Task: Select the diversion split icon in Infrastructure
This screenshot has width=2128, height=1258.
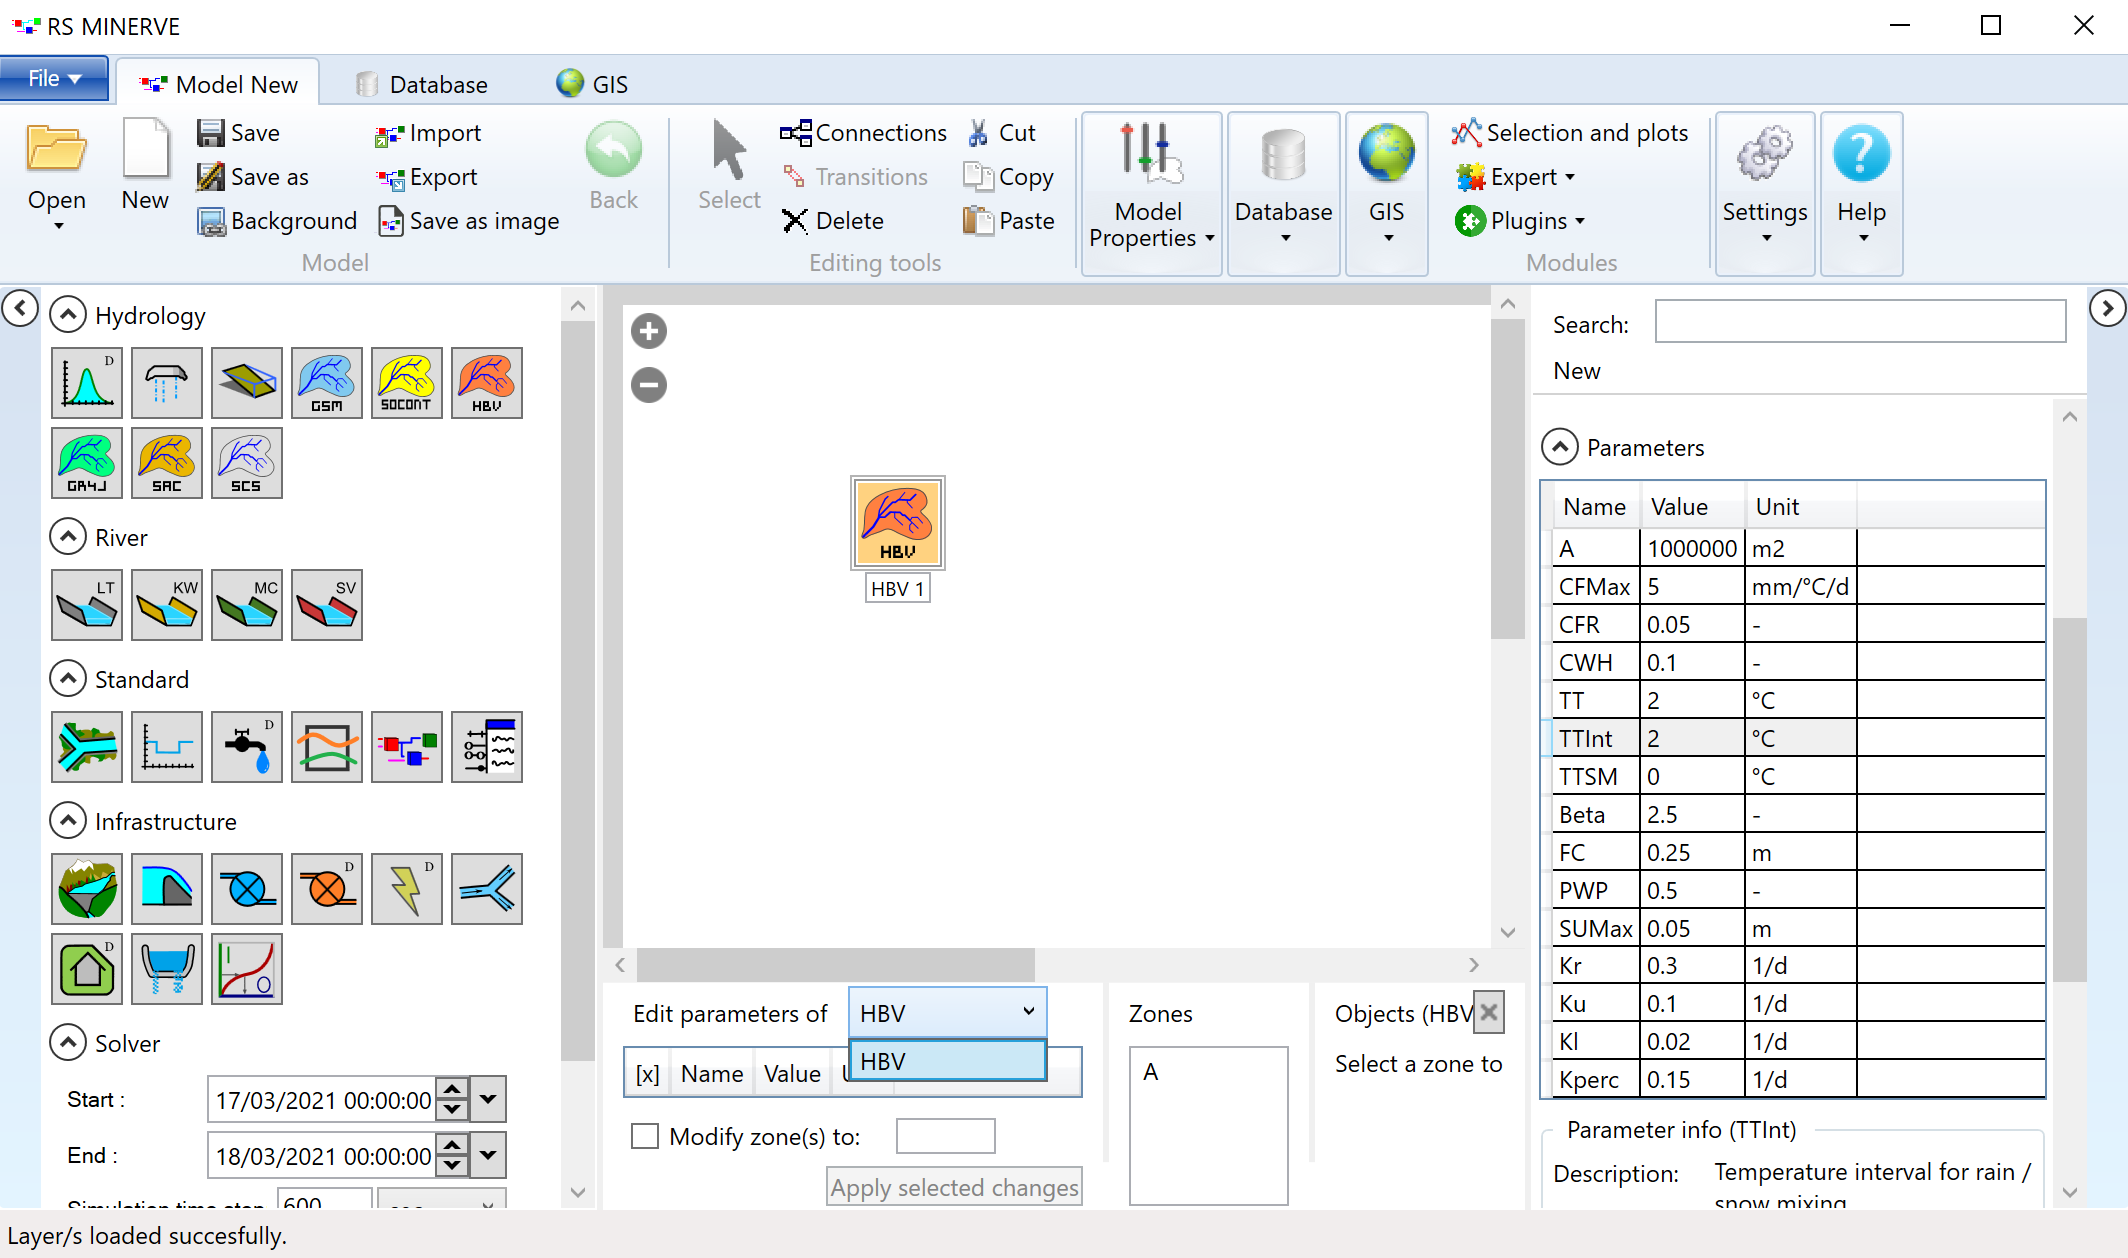Action: click(x=487, y=889)
